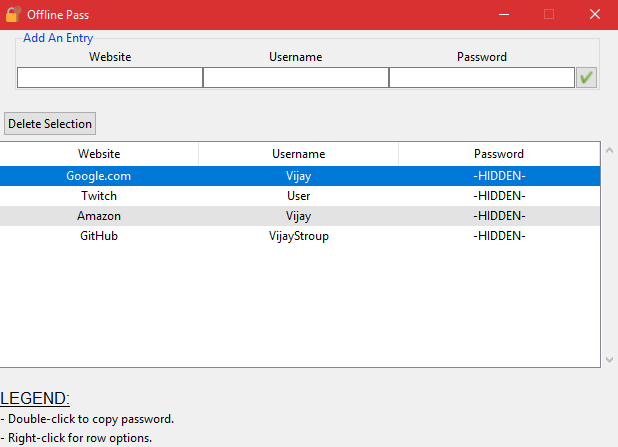The width and height of the screenshot is (618, 447).
Task: Click the User username in Twitch row
Action: coord(298,196)
